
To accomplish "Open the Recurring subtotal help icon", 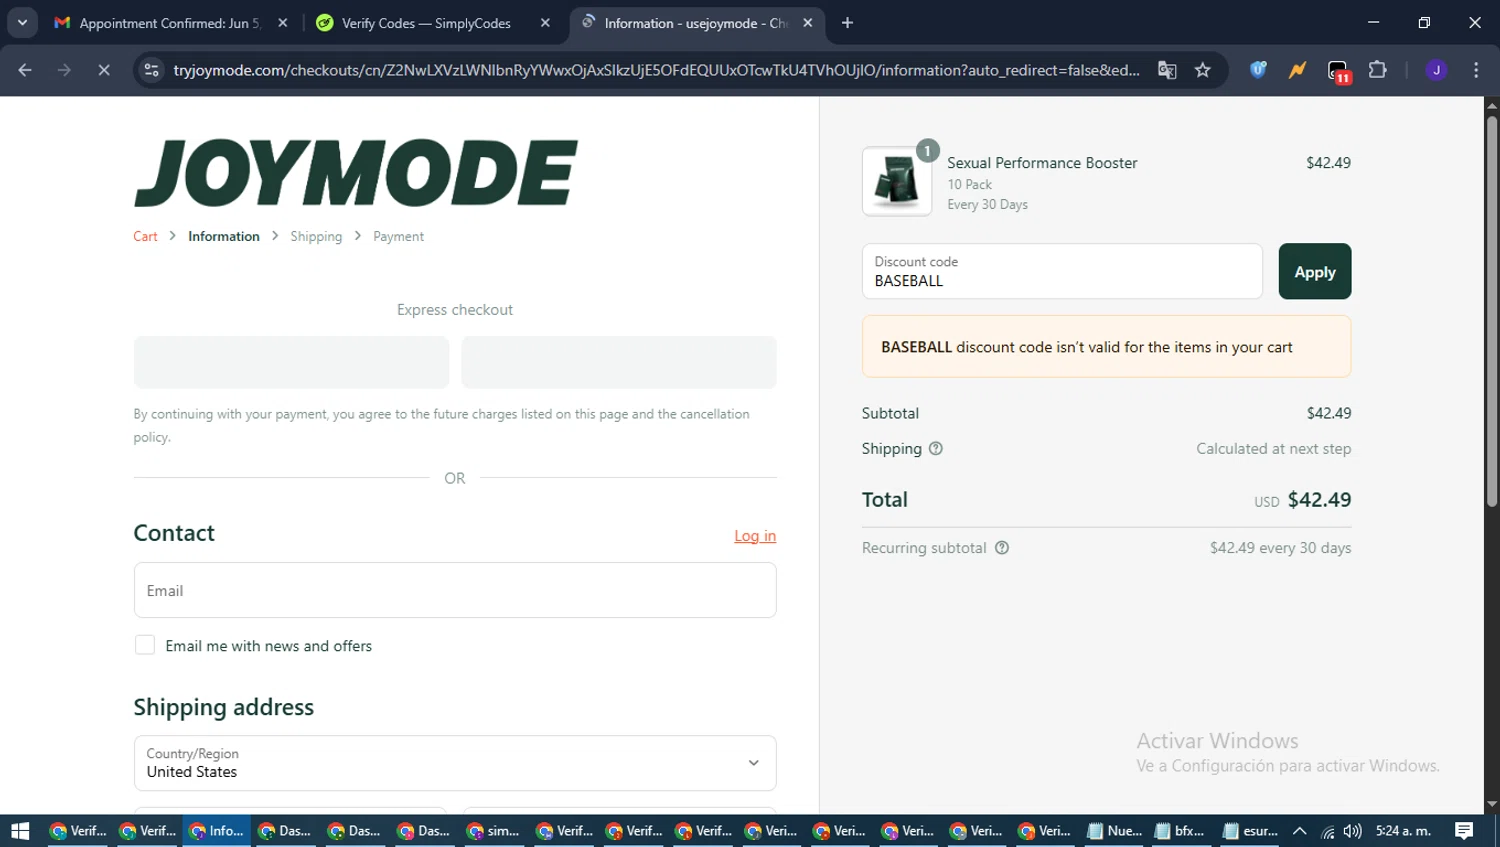I will pyautogui.click(x=1002, y=548).
